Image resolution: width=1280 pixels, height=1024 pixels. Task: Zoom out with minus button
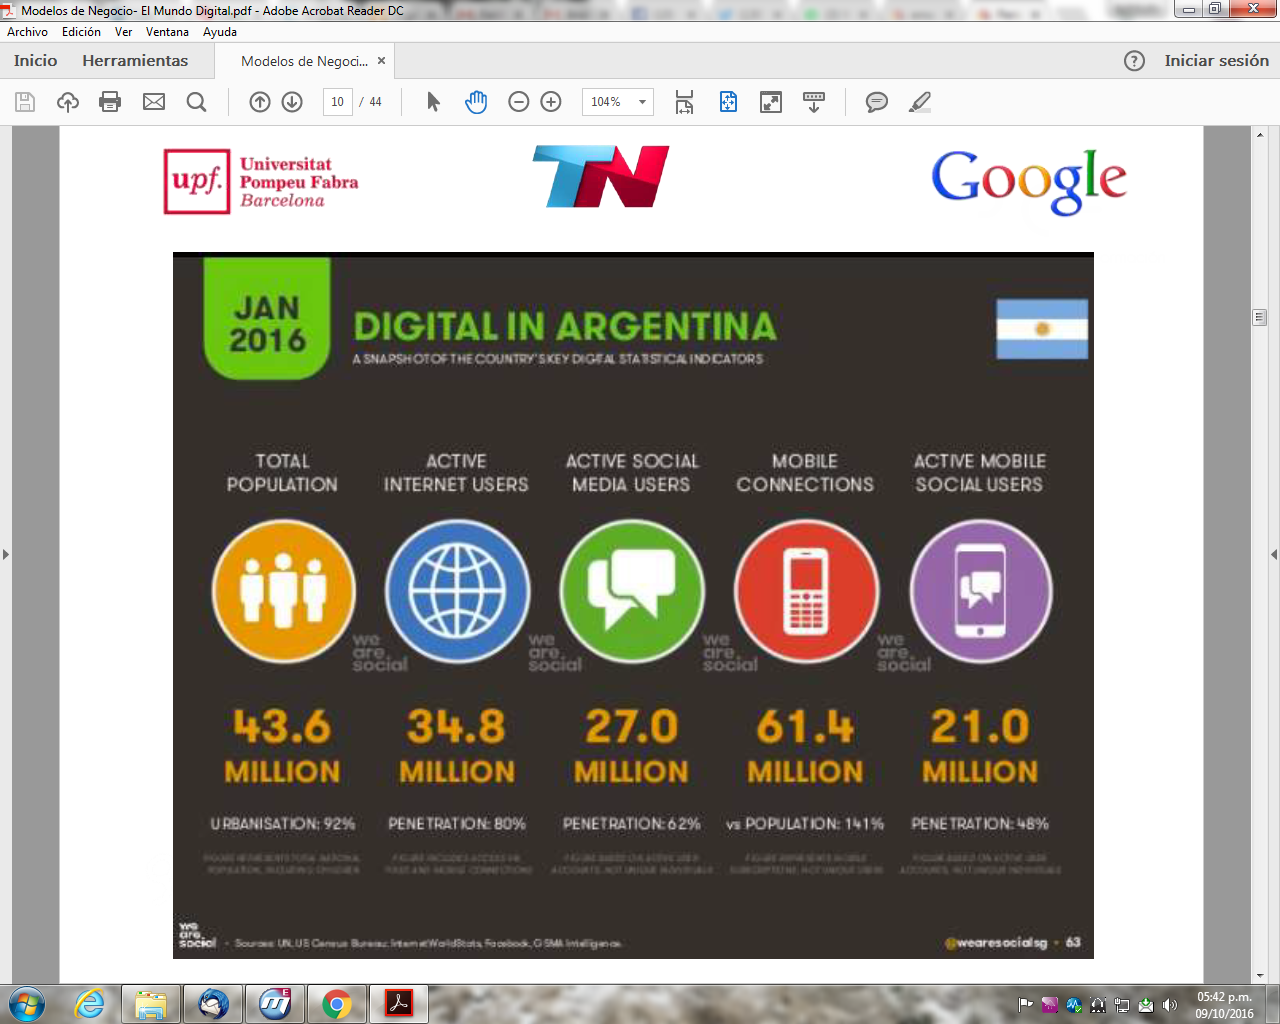pyautogui.click(x=518, y=102)
